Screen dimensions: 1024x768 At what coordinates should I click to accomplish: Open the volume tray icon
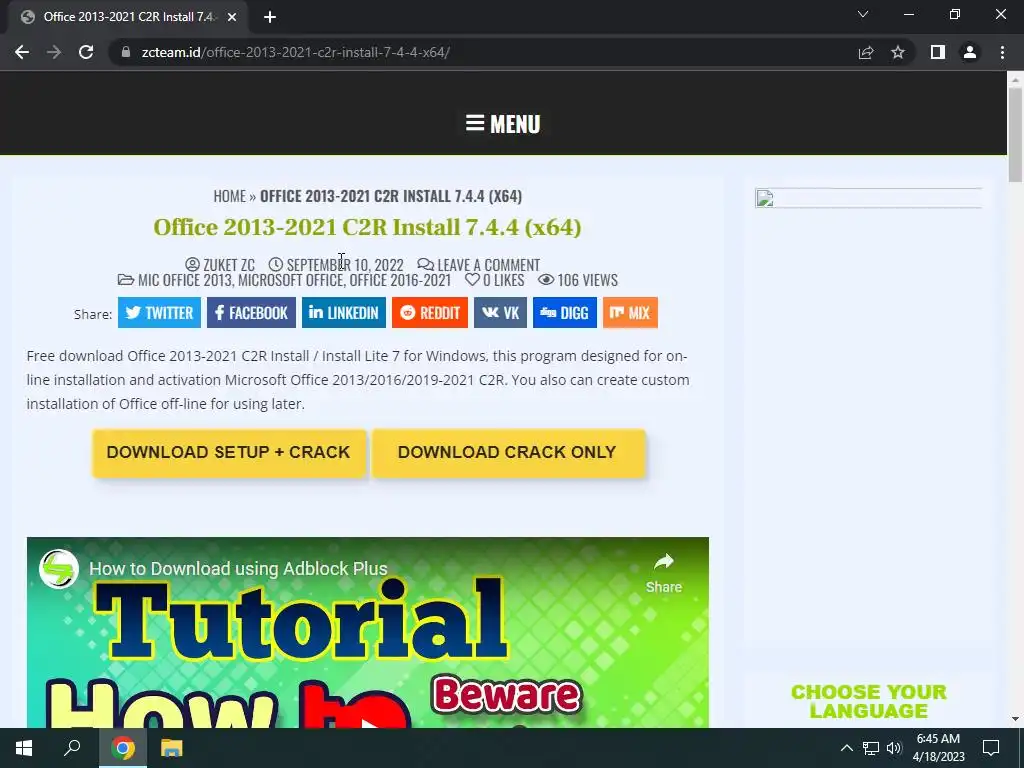(894, 748)
